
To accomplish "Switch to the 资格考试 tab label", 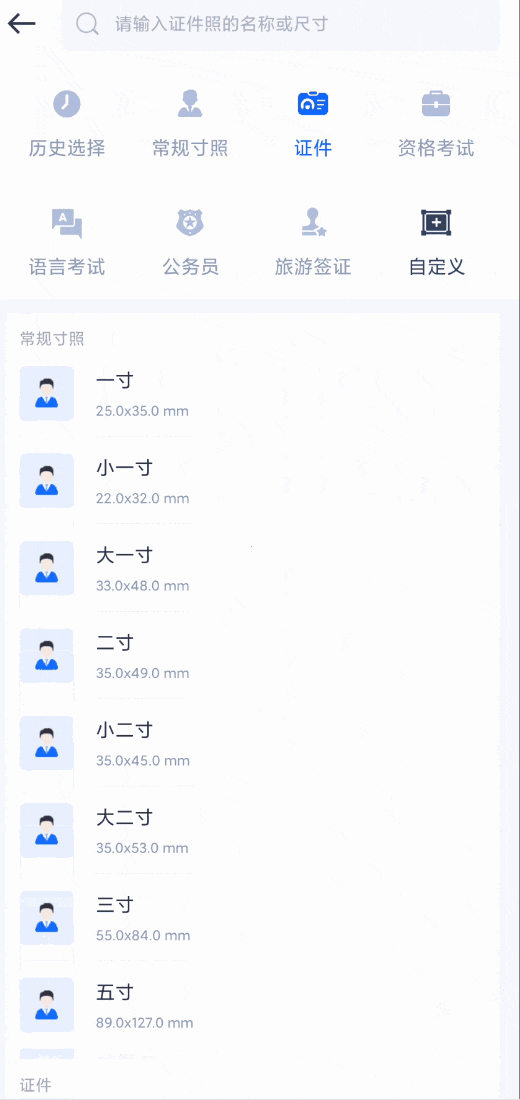I will pyautogui.click(x=436, y=148).
